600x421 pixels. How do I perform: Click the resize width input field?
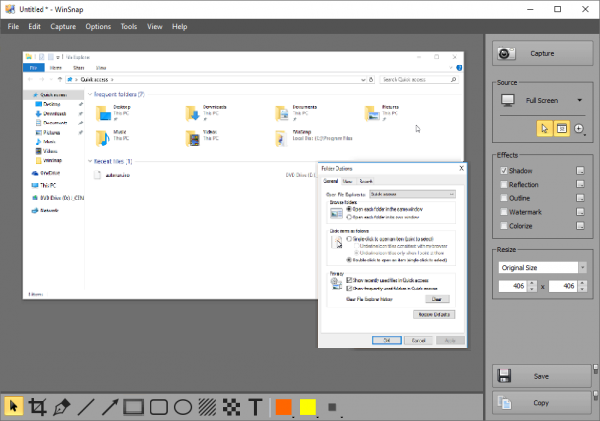[513, 286]
